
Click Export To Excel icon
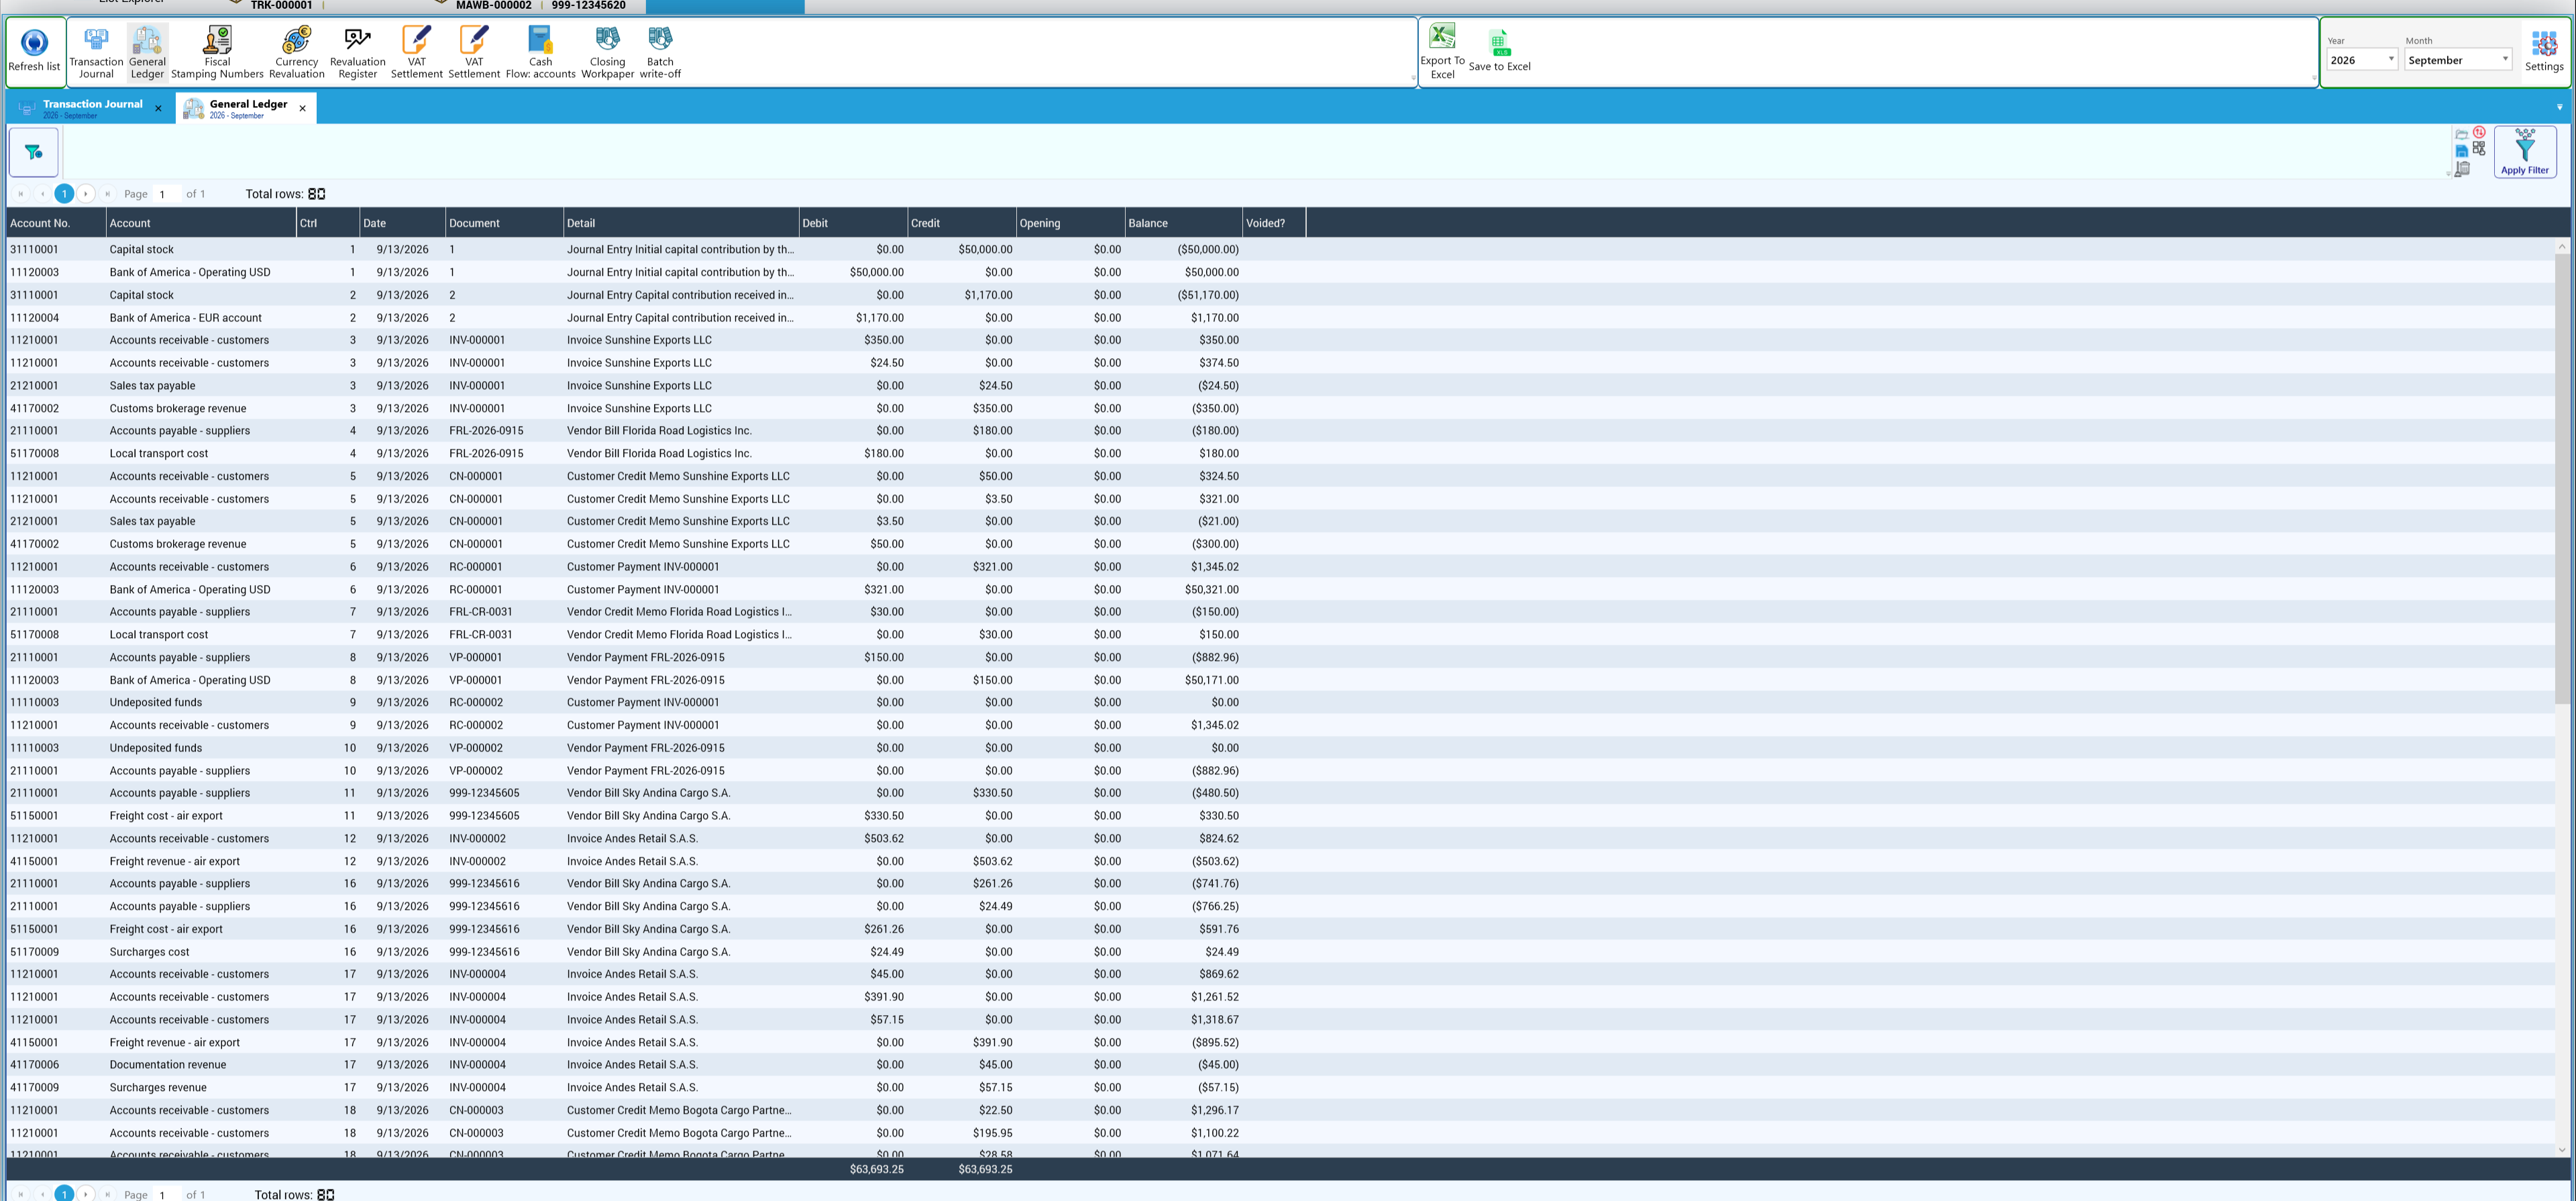[x=1442, y=52]
